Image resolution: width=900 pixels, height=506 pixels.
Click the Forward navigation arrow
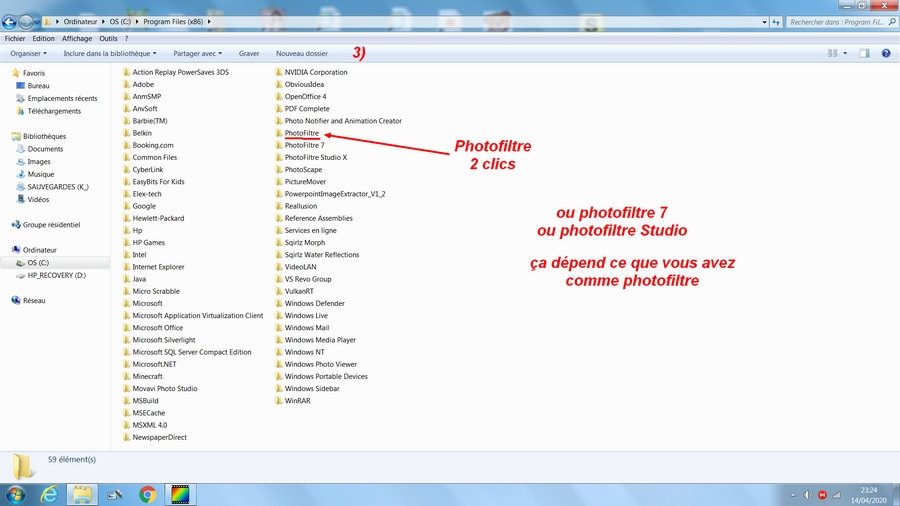tap(26, 22)
